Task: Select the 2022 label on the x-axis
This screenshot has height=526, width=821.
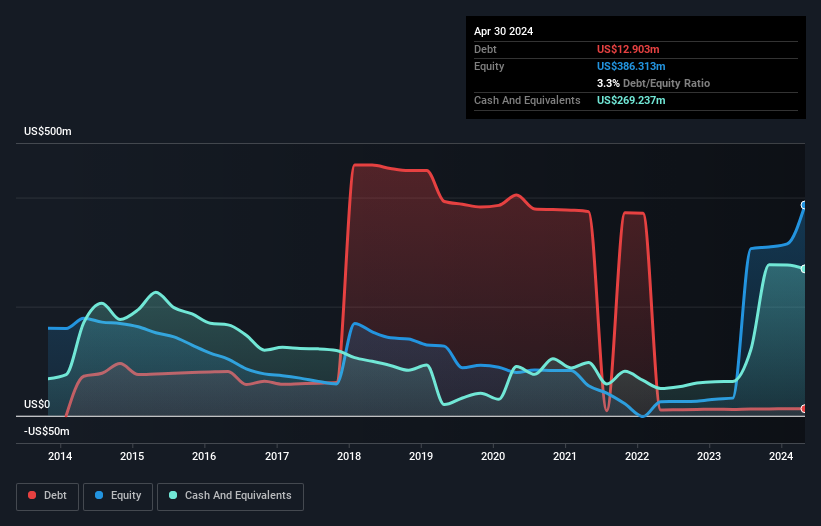Action: pos(637,456)
